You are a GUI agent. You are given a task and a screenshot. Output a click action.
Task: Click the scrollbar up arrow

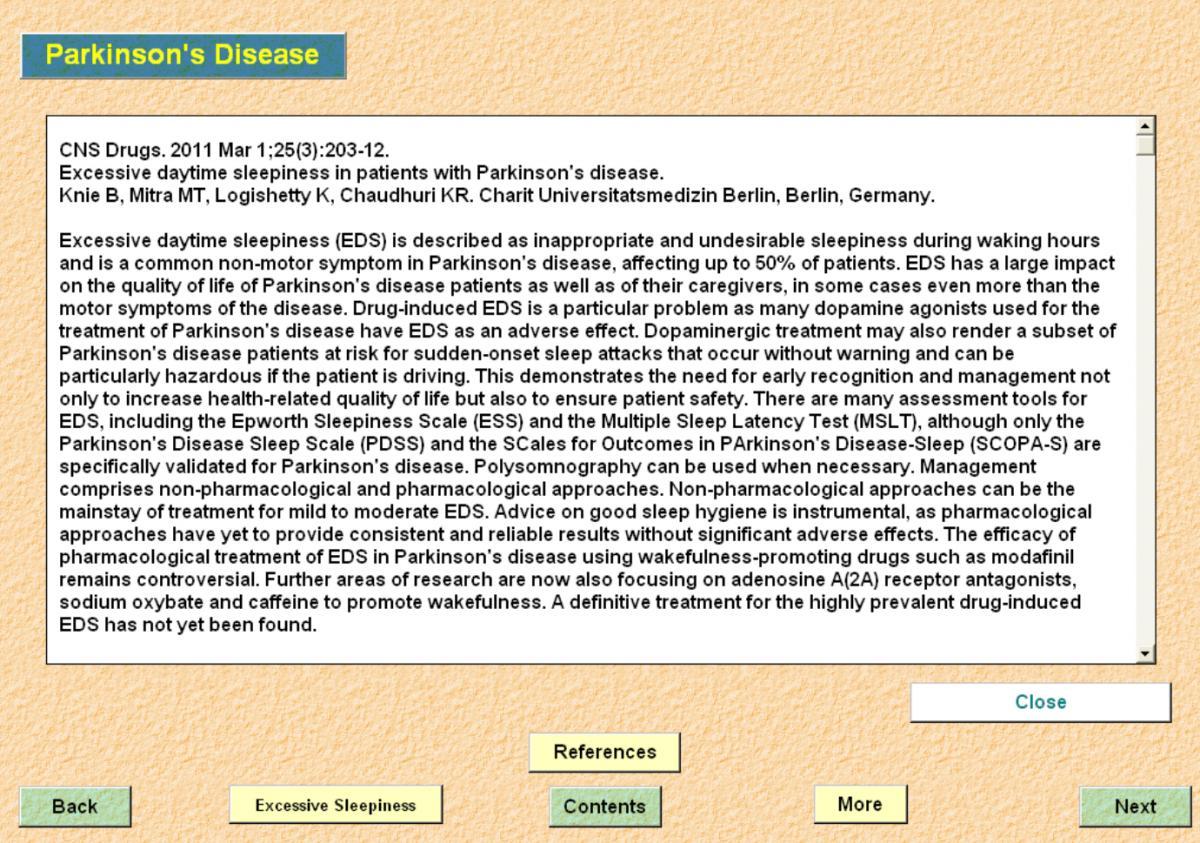1146,126
